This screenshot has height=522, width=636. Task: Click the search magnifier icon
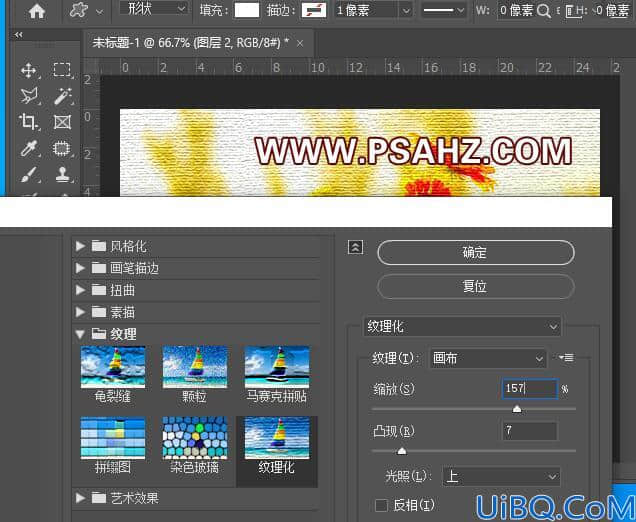(x=544, y=11)
